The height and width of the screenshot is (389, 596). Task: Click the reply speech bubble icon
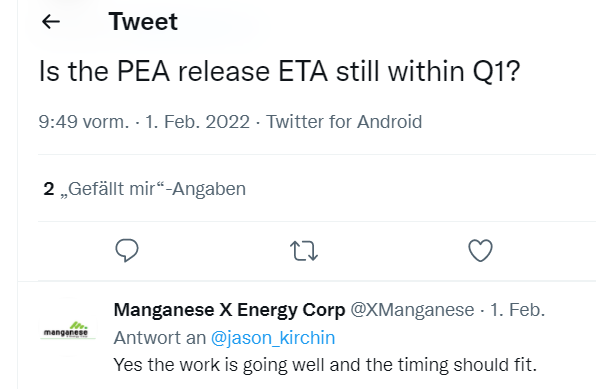pyautogui.click(x=127, y=250)
